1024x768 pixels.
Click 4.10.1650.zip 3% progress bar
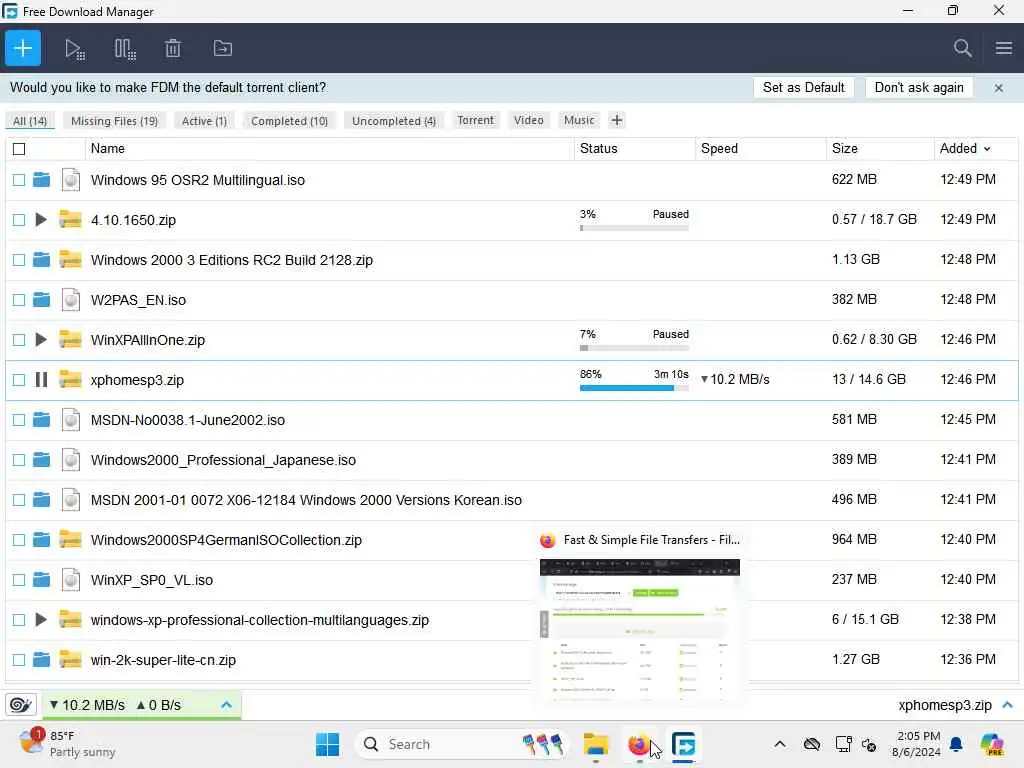pos(634,228)
